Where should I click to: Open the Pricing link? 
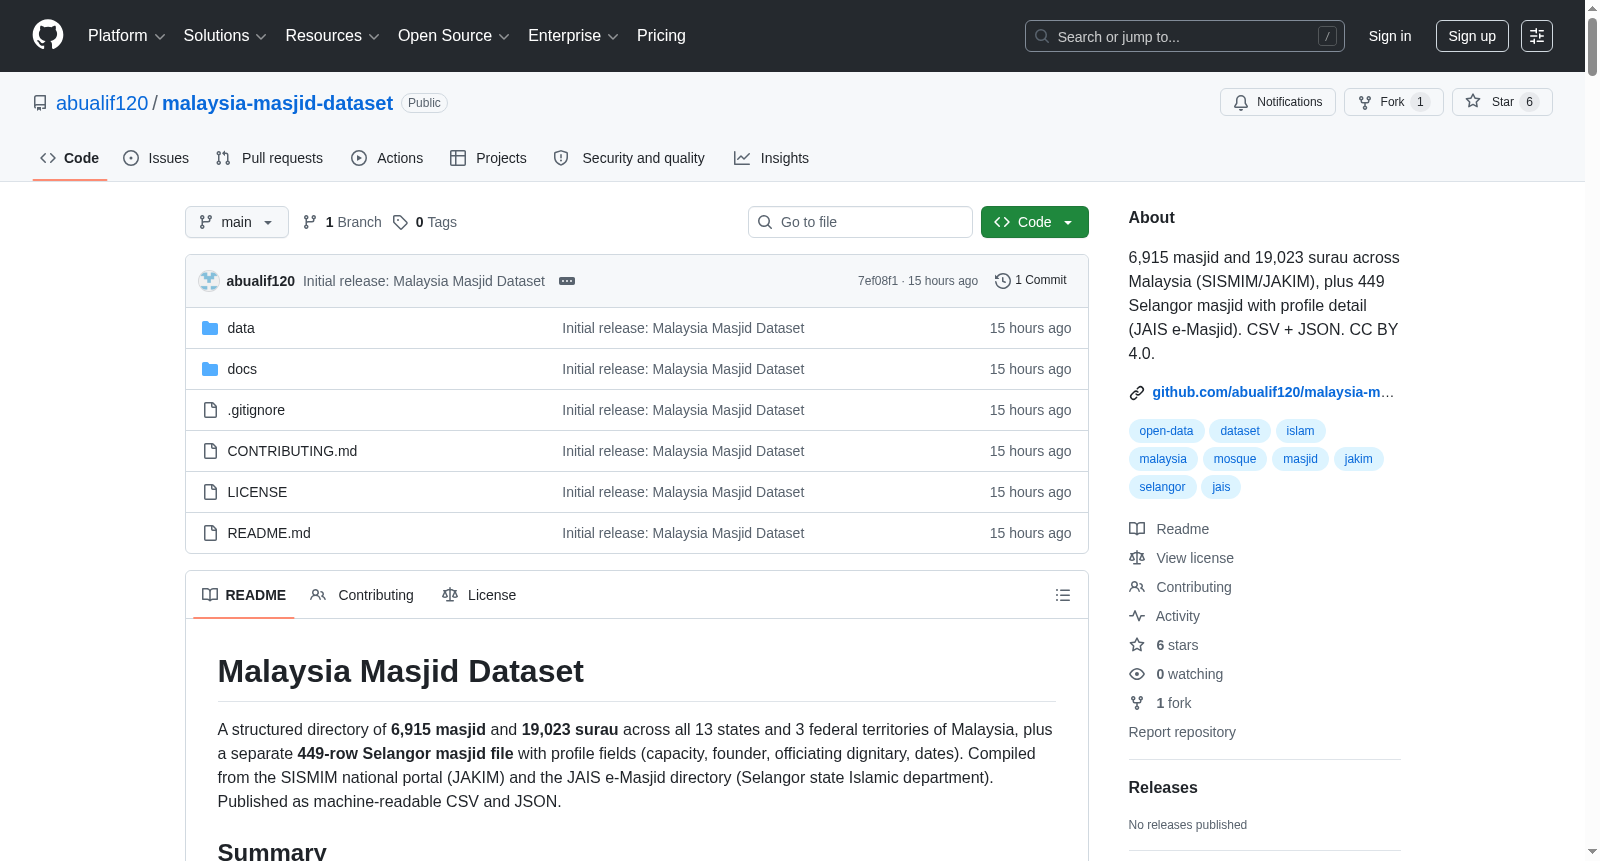[661, 36]
